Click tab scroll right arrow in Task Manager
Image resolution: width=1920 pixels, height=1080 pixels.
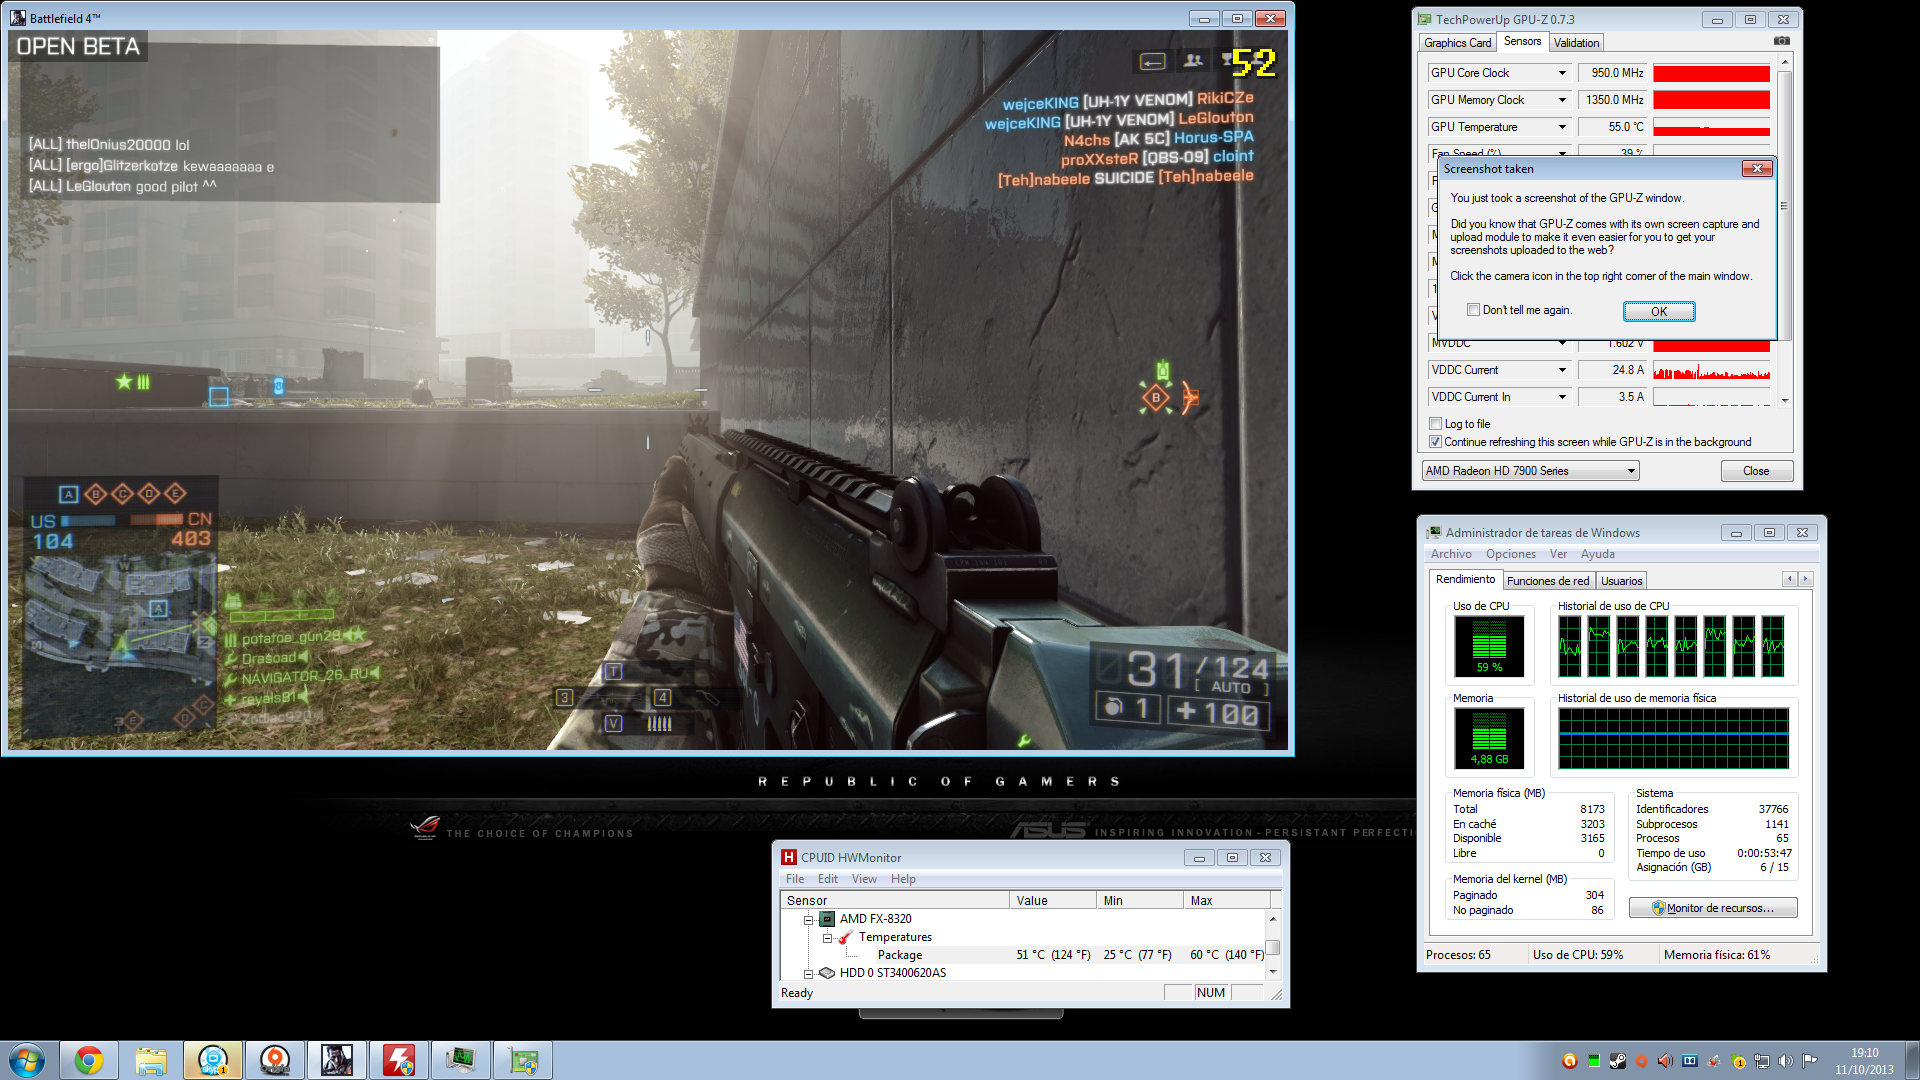pos(1805,579)
